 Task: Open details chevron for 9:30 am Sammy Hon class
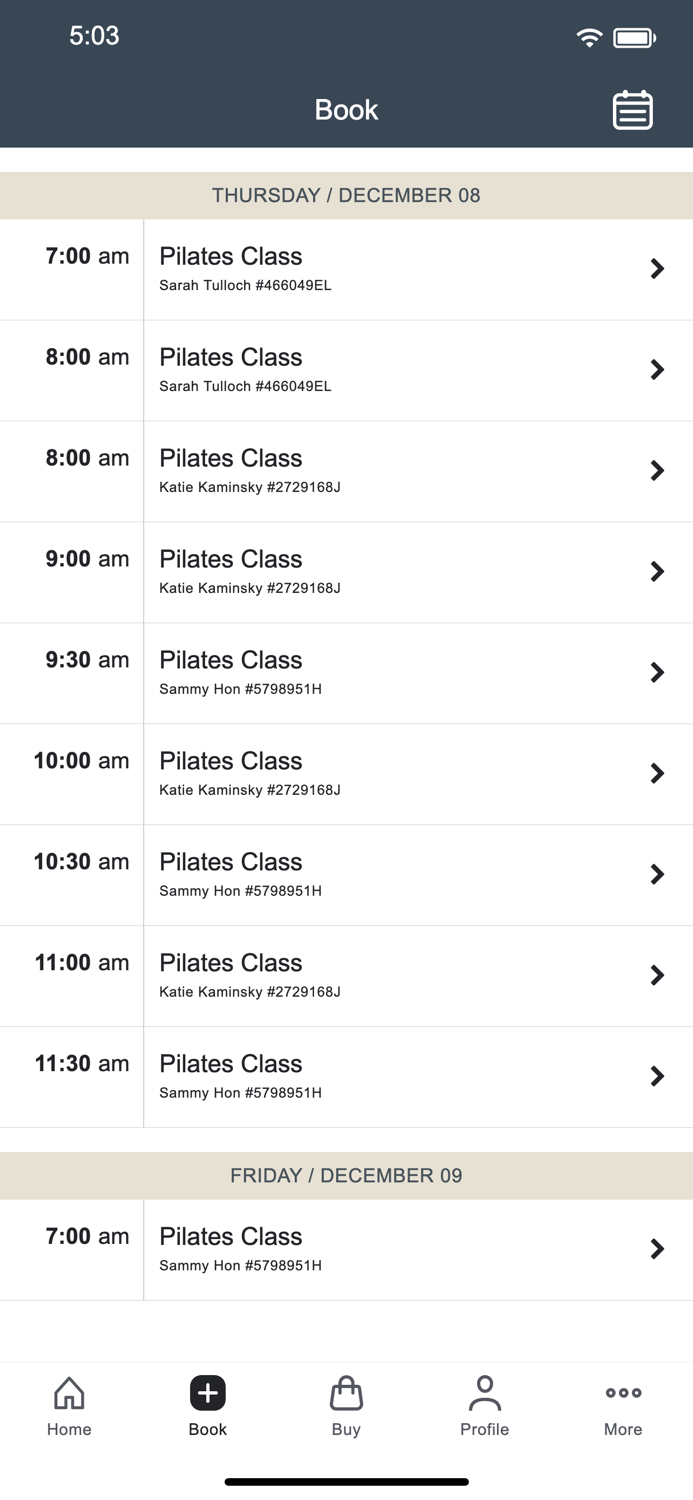coord(657,672)
